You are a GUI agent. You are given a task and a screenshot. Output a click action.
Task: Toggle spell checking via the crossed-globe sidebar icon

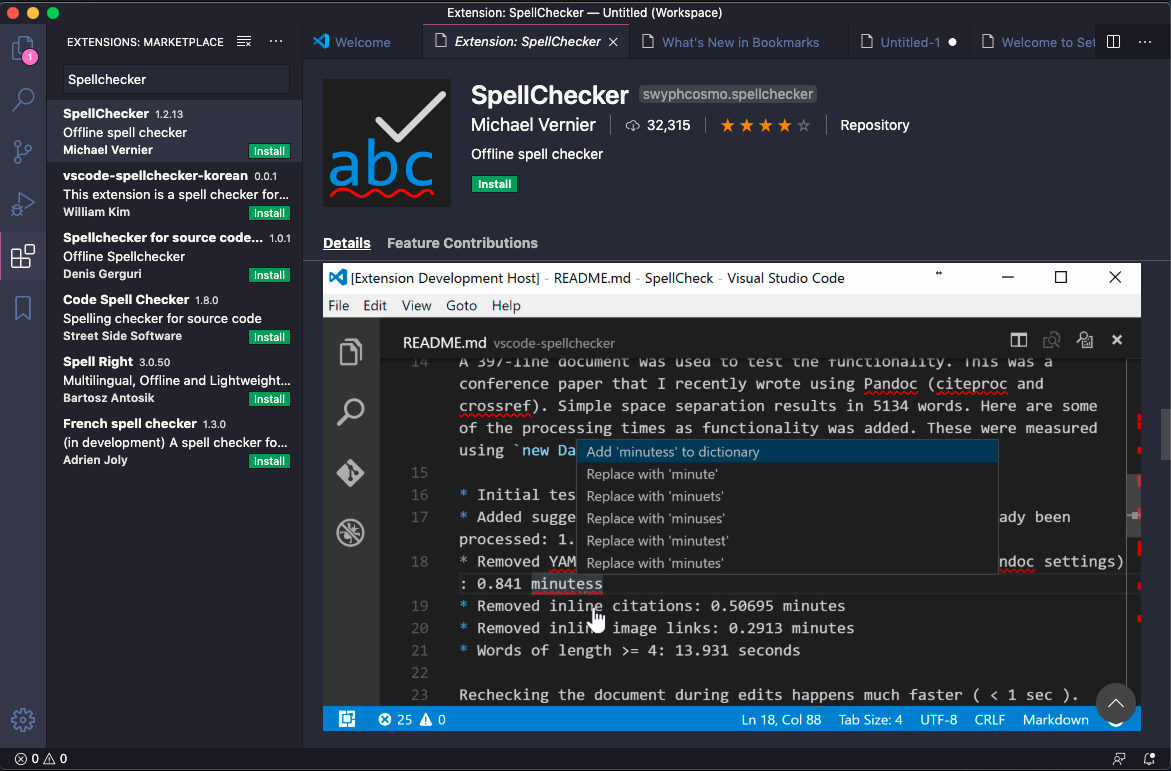[351, 533]
